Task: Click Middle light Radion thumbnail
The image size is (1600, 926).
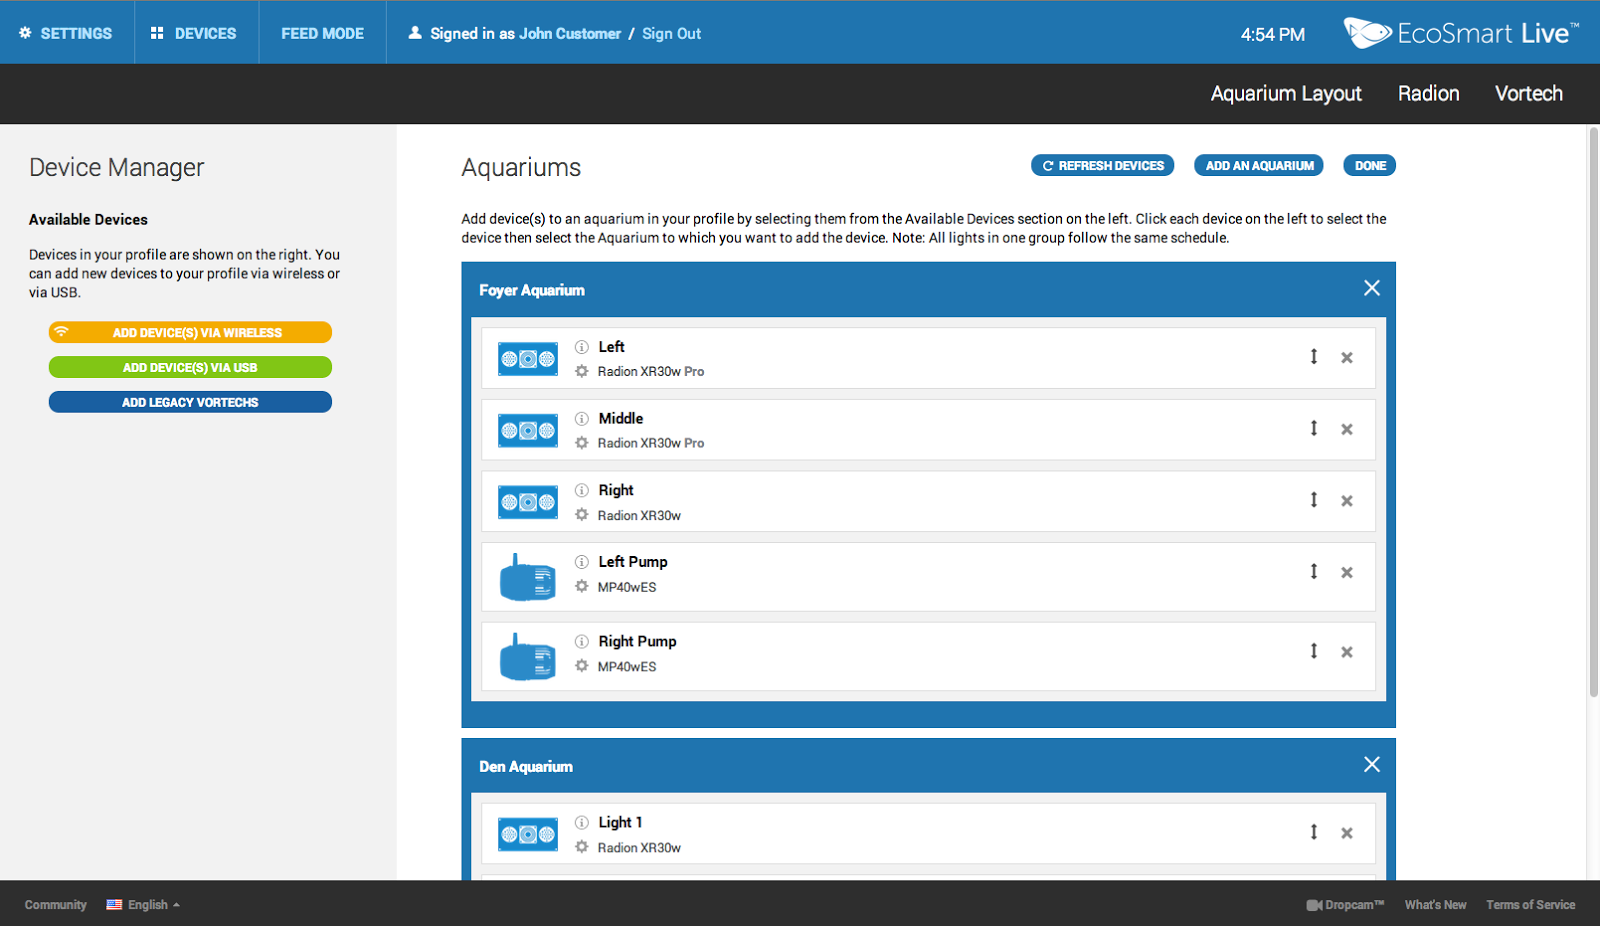Action: (x=528, y=431)
